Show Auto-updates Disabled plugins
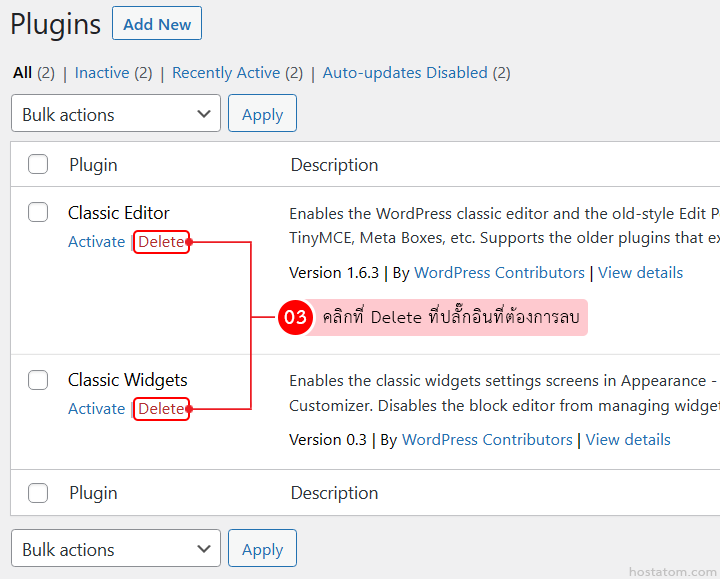Viewport: 720px width, 579px height. point(405,73)
